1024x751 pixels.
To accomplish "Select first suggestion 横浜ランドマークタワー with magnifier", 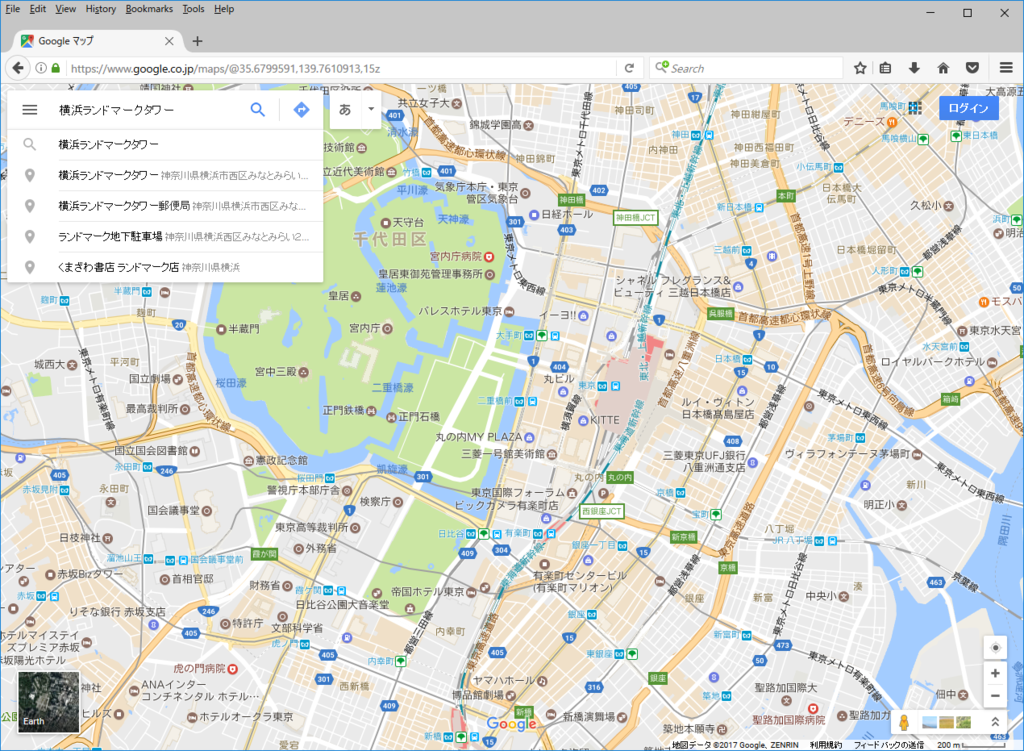I will click(165, 144).
